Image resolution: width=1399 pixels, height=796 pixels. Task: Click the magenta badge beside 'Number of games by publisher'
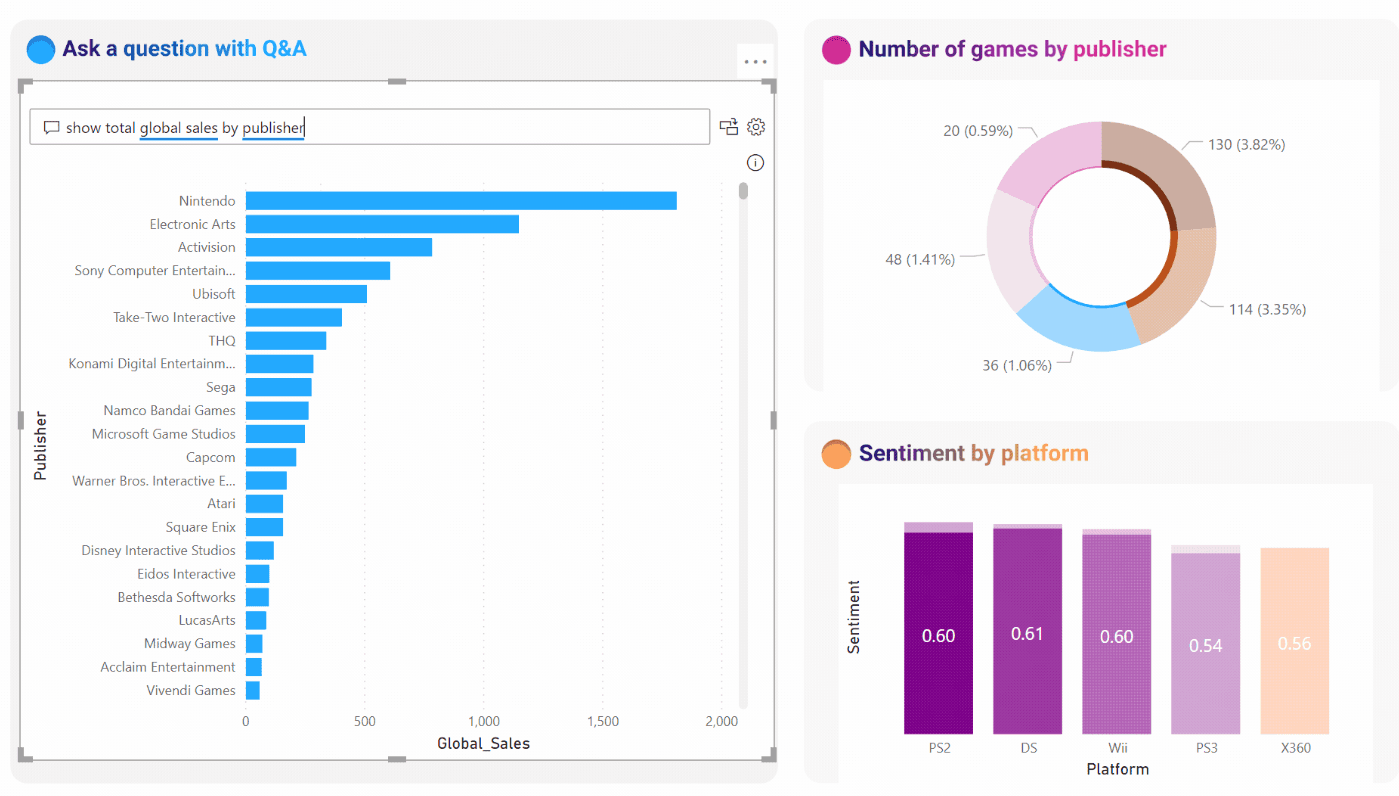click(x=836, y=48)
